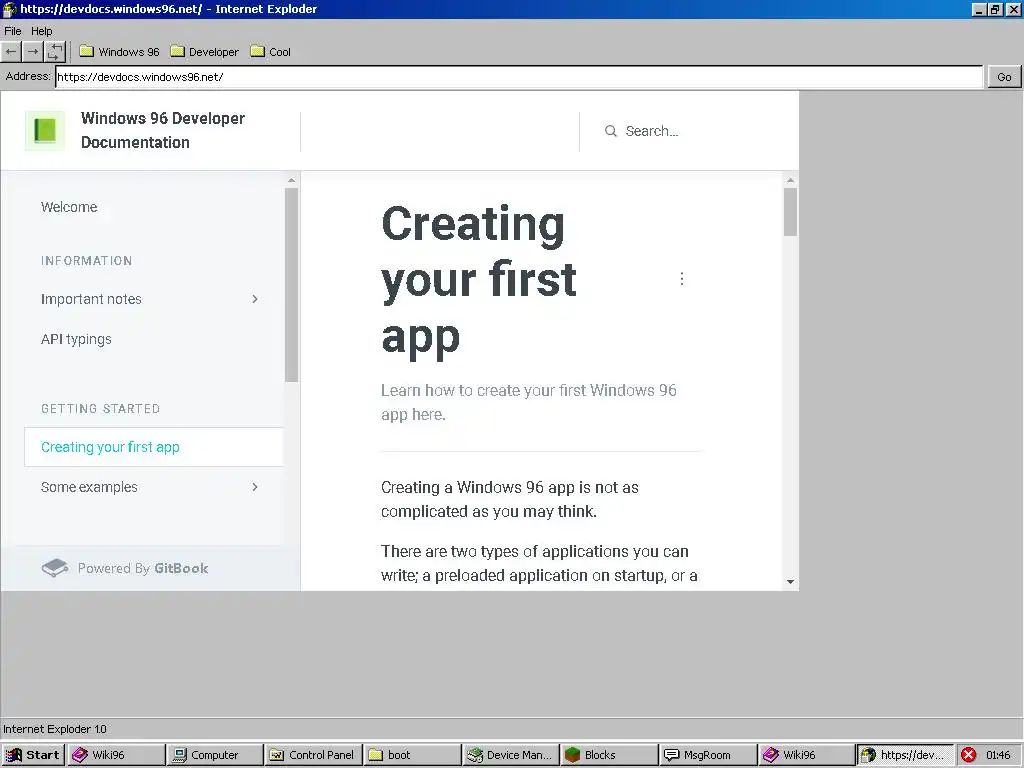
Task: Click the Go button
Action: [x=1004, y=76]
